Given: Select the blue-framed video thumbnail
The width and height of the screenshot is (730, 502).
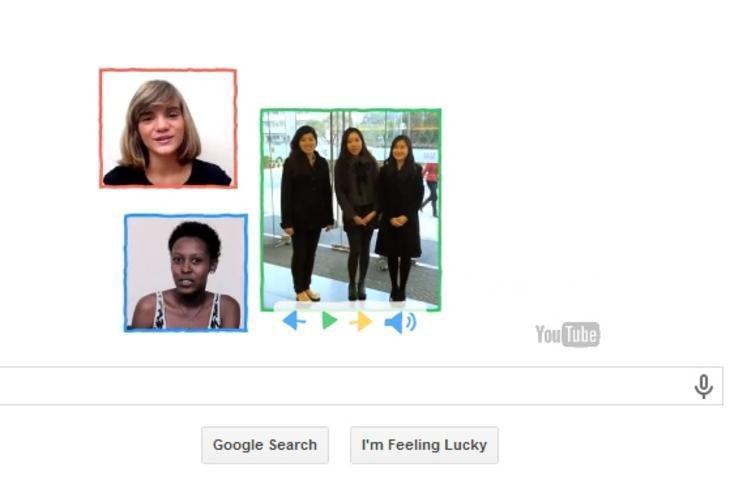Looking at the screenshot, I should point(186,273).
